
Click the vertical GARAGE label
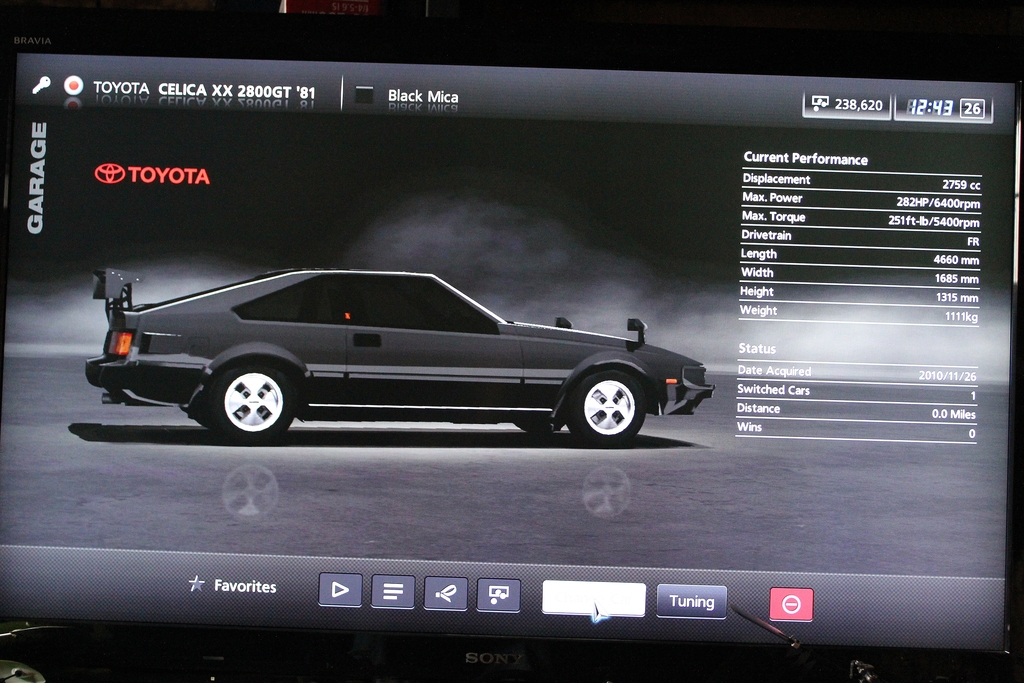coord(37,178)
